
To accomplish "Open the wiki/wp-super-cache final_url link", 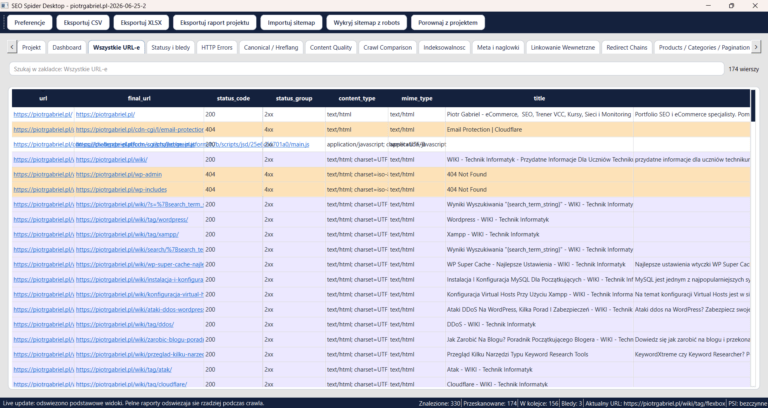I will tap(140, 264).
